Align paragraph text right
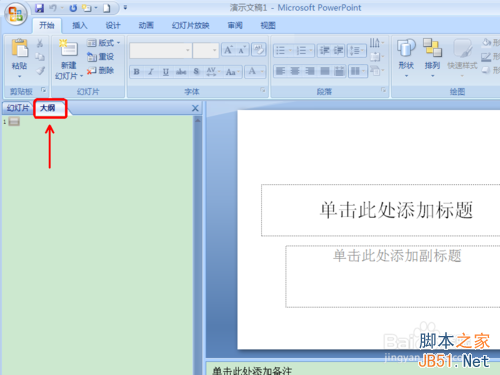The image size is (500, 375). [310, 71]
